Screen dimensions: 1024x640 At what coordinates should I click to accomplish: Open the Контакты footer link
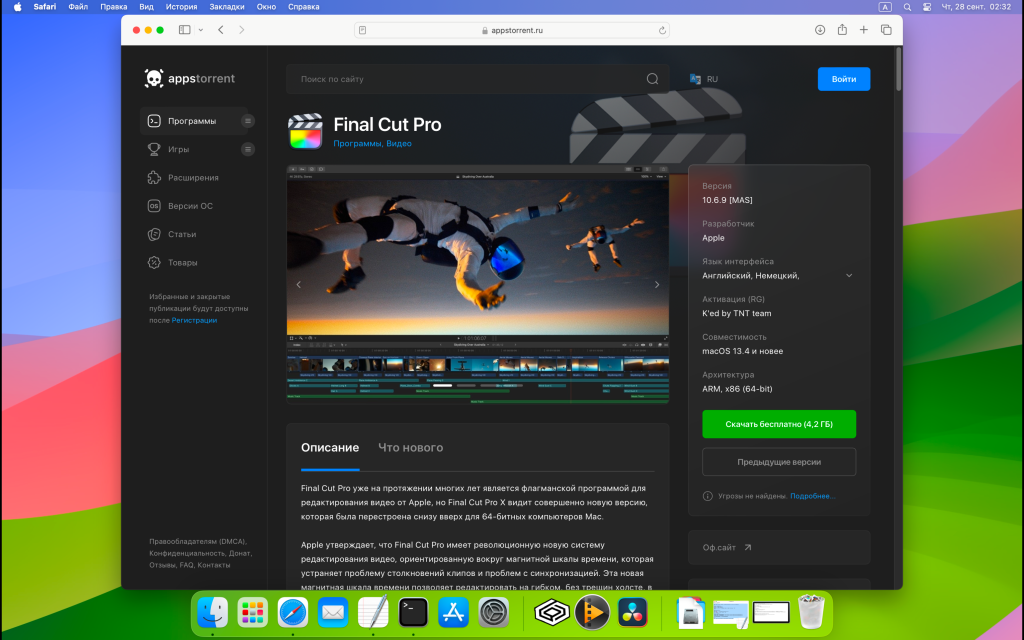214,566
